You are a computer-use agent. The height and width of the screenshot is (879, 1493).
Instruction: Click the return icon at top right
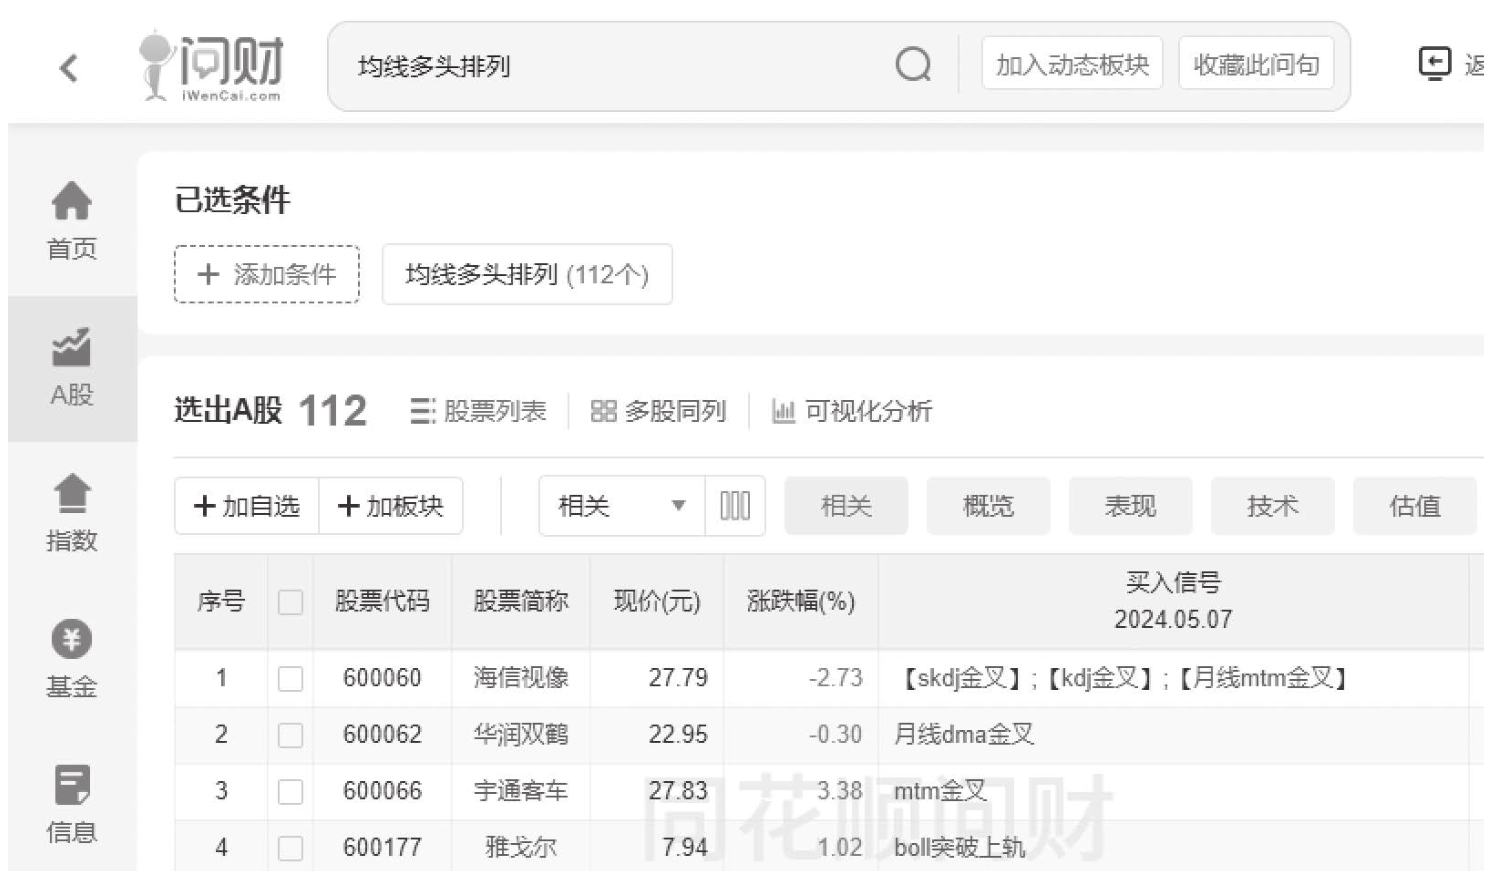[1434, 64]
